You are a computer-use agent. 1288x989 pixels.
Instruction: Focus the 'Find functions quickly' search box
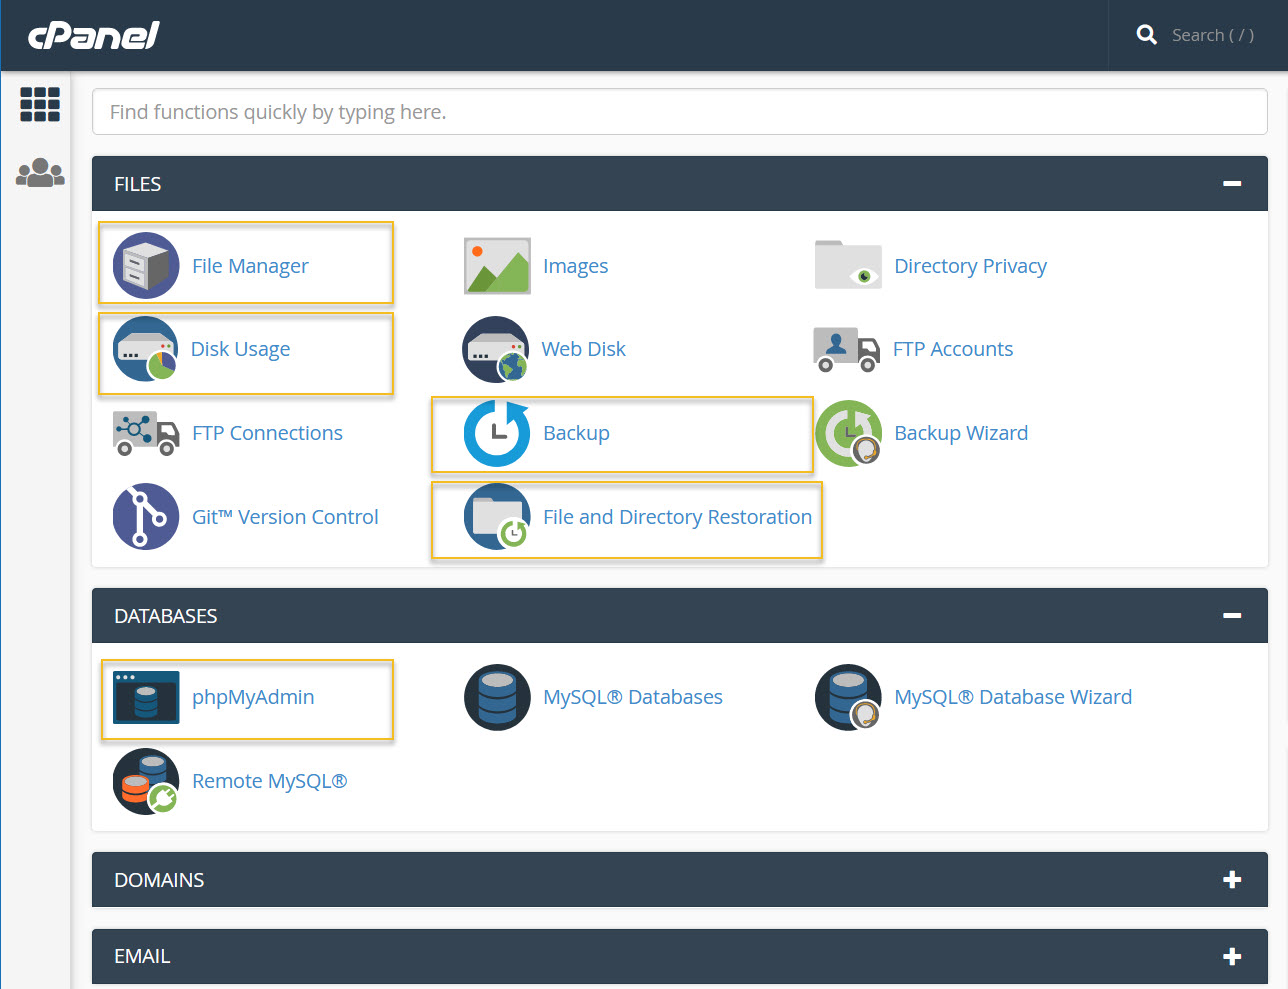(680, 112)
